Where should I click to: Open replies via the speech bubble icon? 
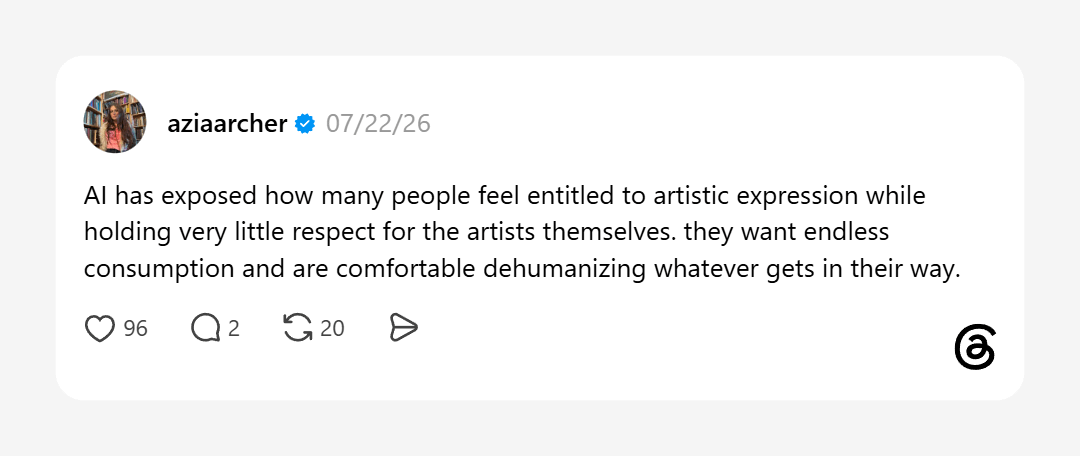[205, 329]
